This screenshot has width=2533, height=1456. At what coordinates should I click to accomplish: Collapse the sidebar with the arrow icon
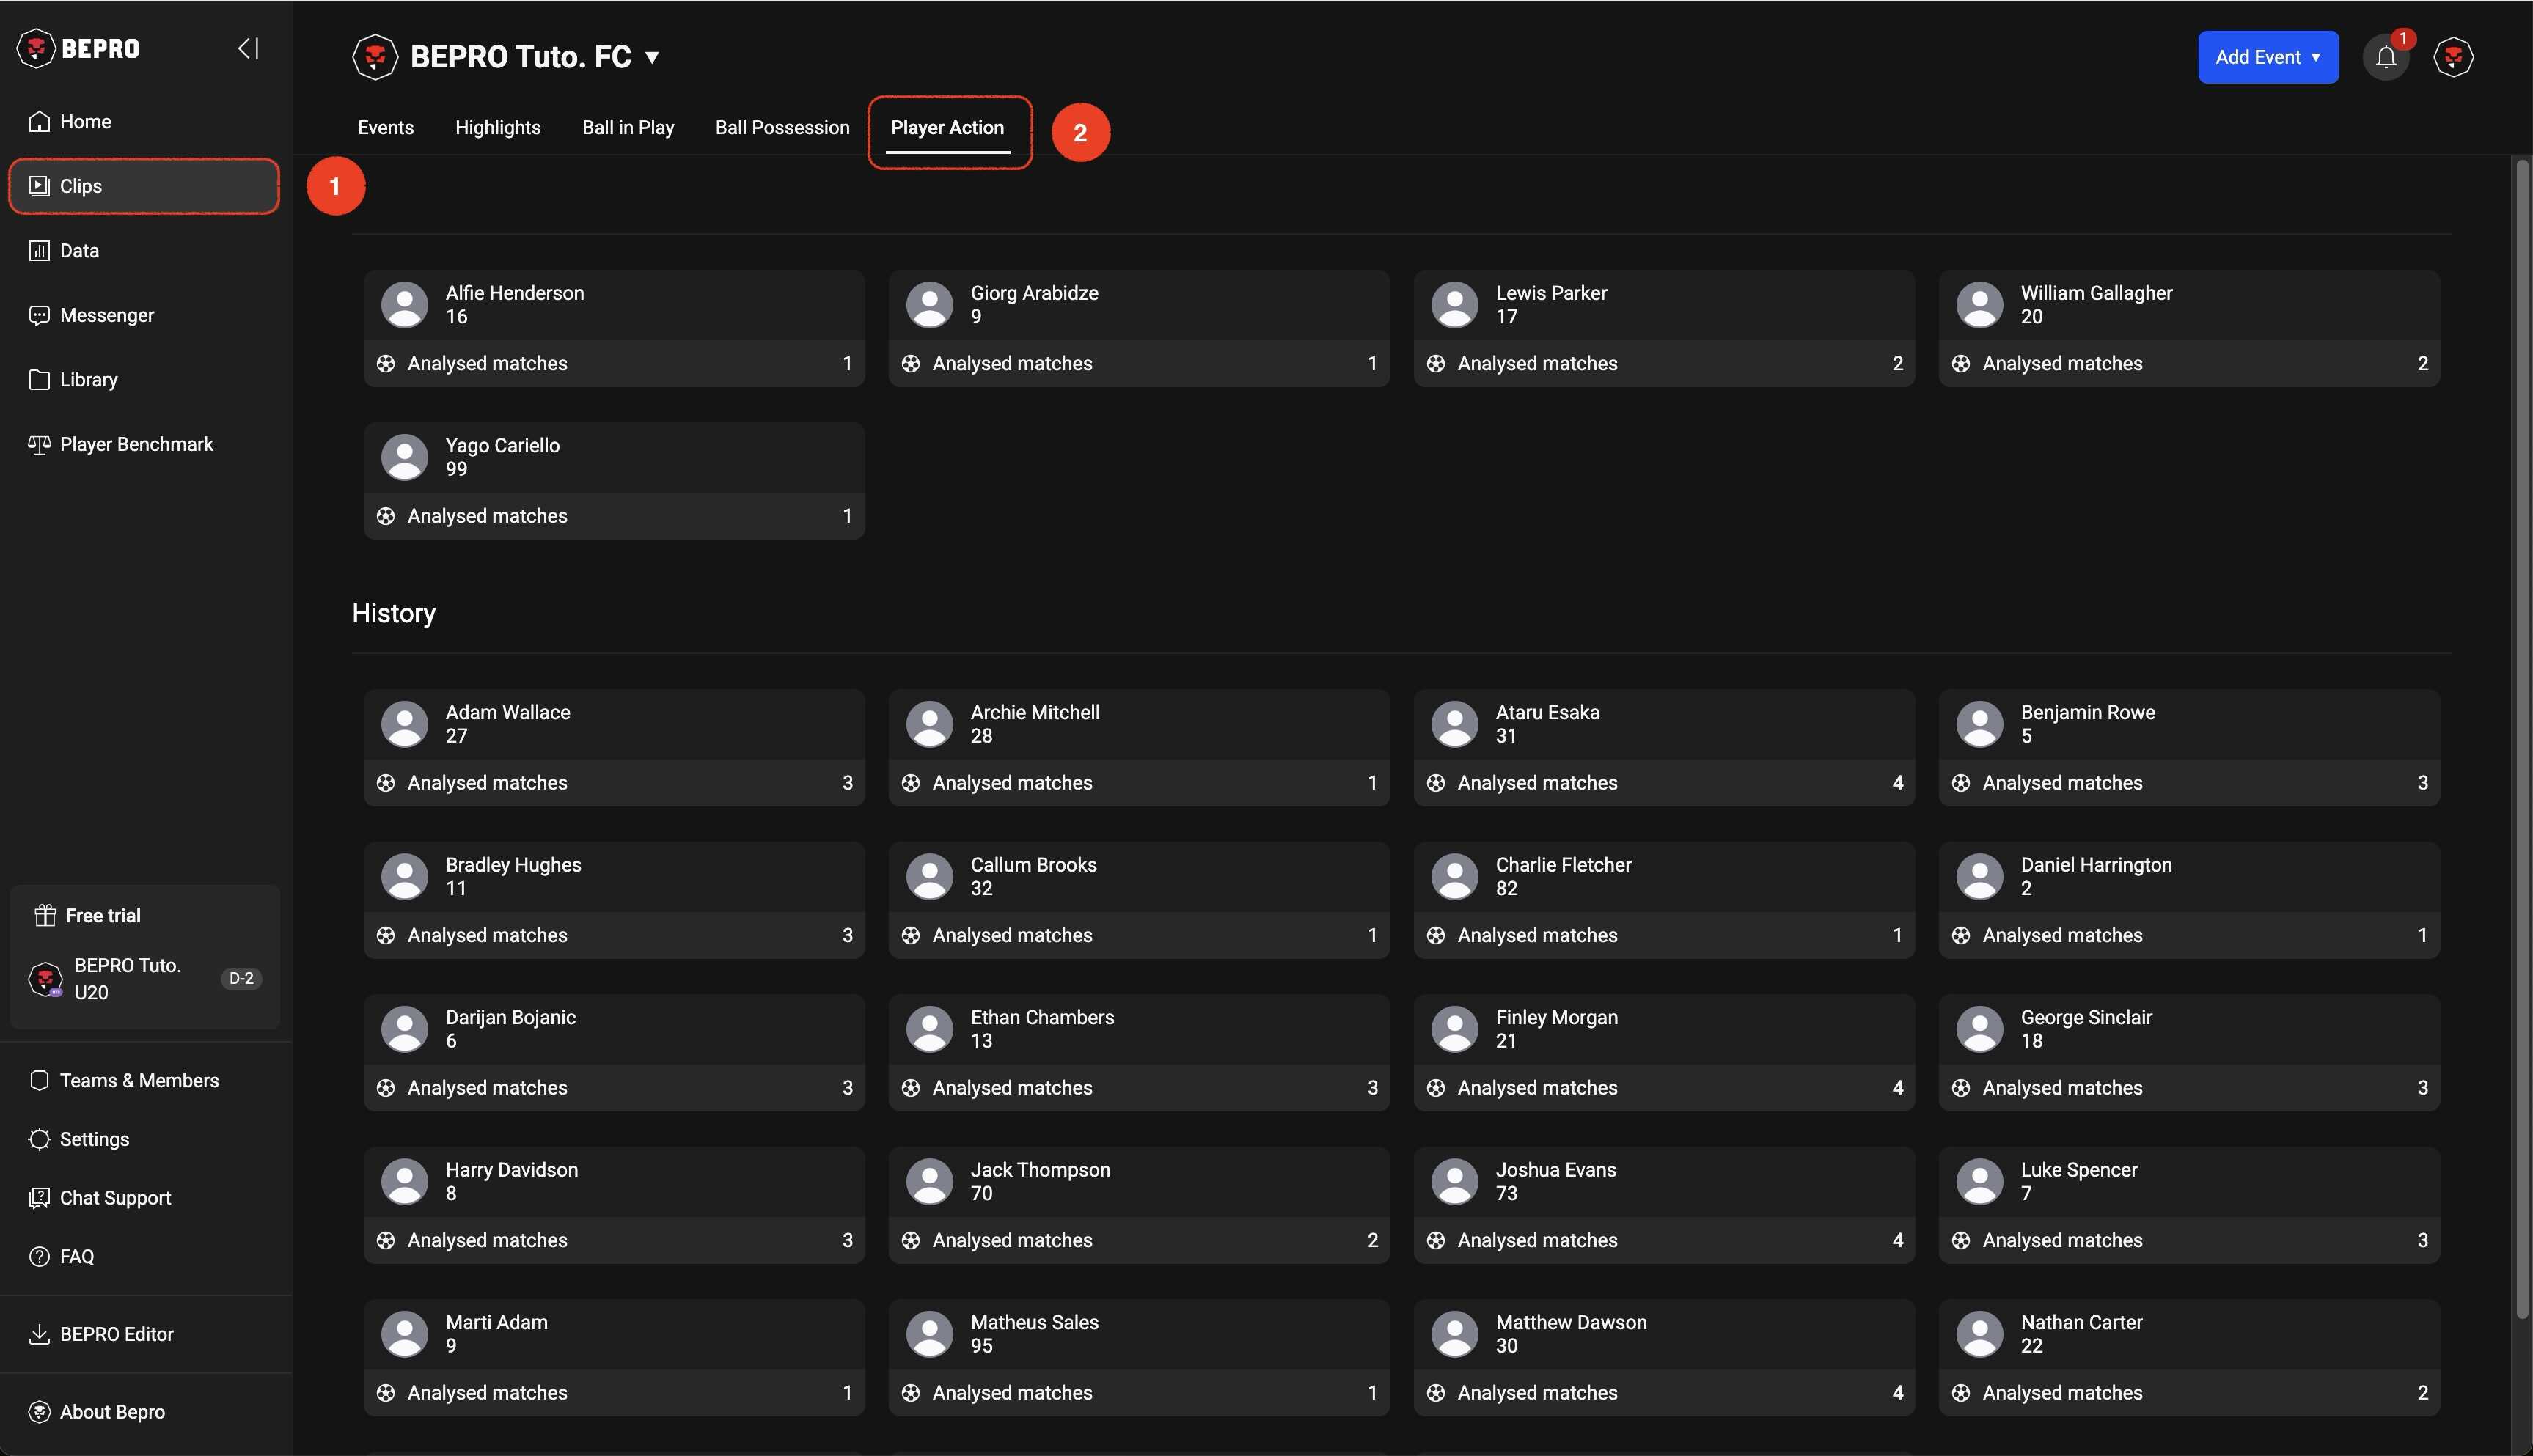[248, 48]
